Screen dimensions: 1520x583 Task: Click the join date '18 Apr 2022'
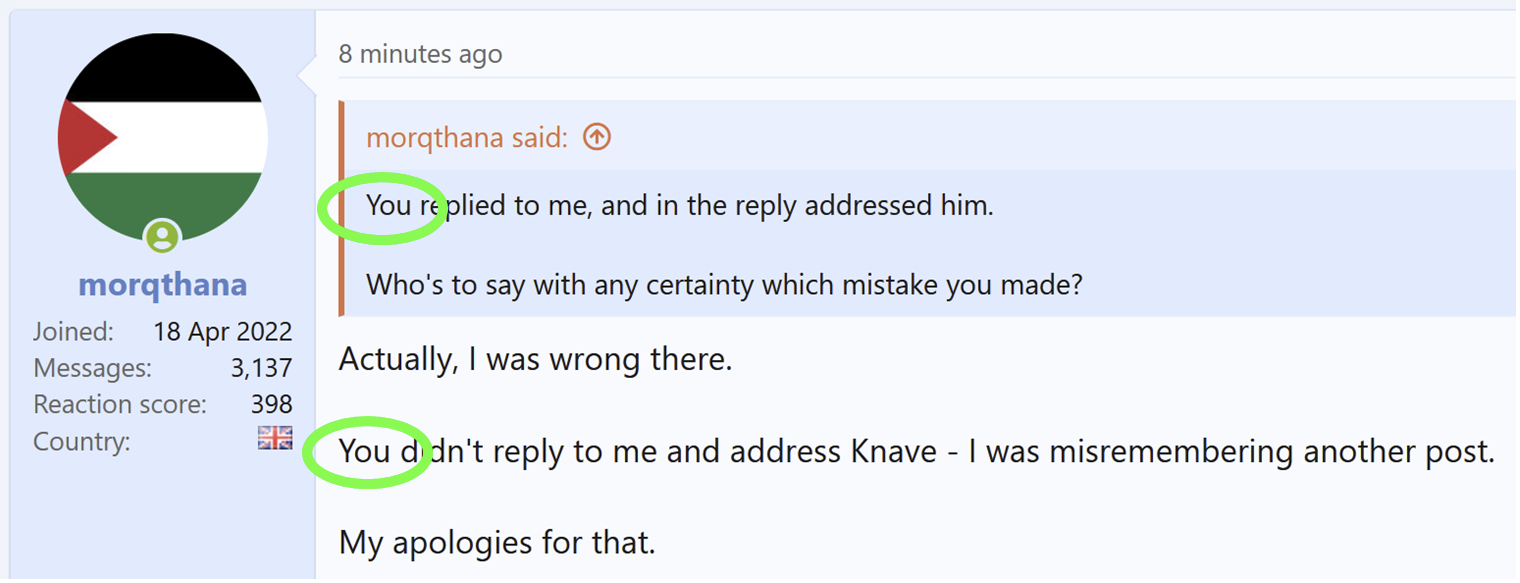tap(222, 332)
